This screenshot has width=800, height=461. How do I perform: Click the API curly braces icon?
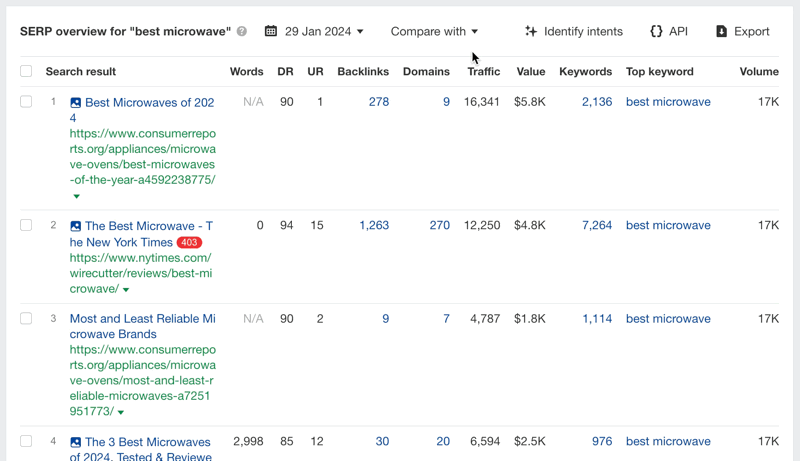coord(656,32)
